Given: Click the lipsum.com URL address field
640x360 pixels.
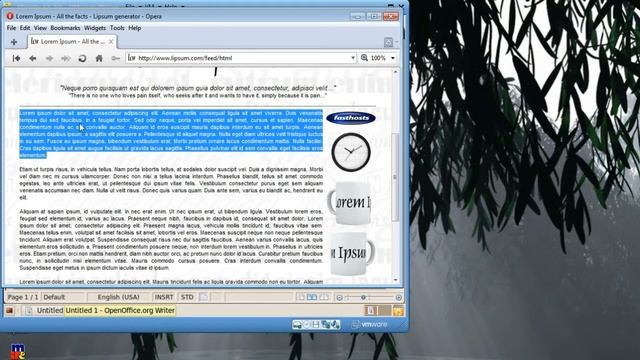Looking at the screenshot, I should (x=241, y=58).
